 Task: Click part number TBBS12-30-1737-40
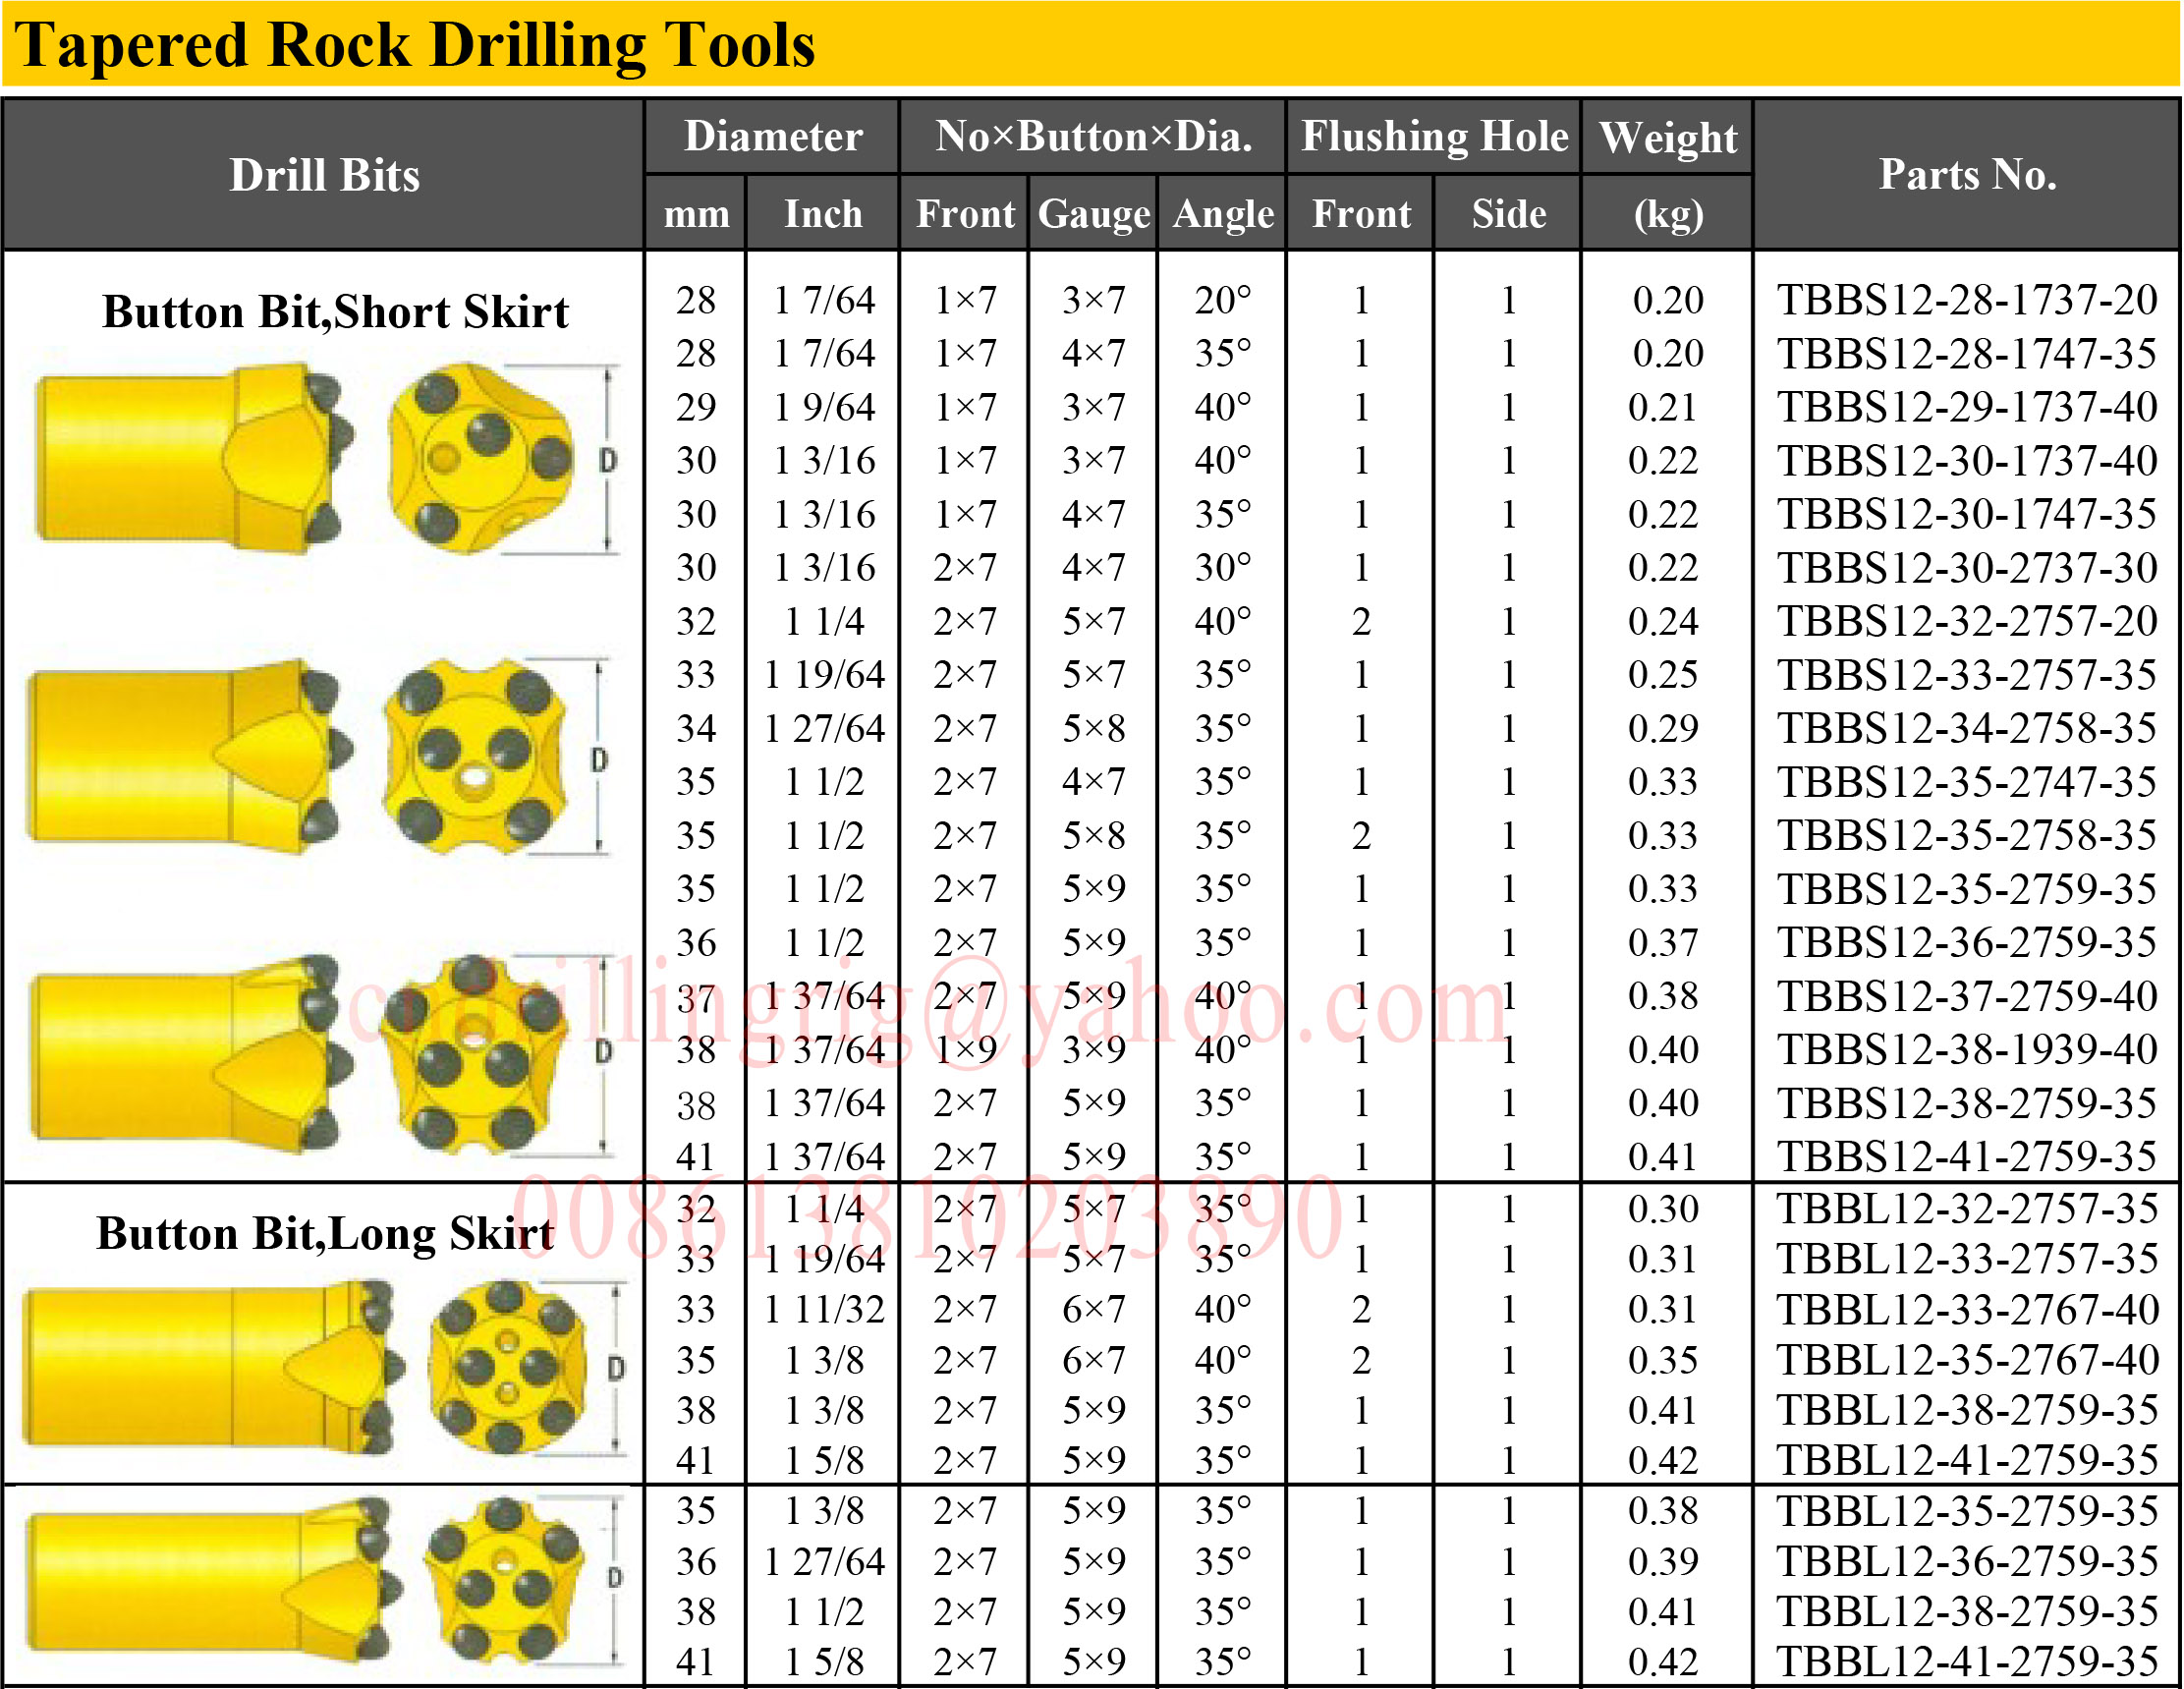click(1966, 461)
